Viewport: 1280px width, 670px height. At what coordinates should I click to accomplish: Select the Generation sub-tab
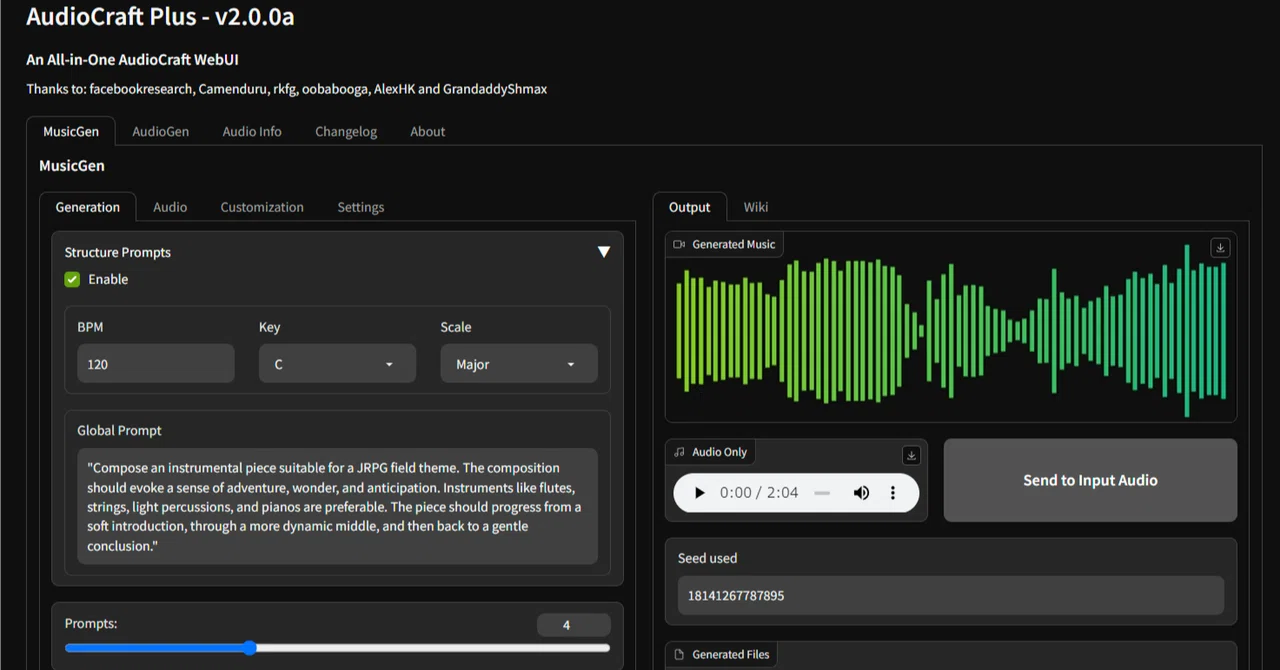click(88, 207)
